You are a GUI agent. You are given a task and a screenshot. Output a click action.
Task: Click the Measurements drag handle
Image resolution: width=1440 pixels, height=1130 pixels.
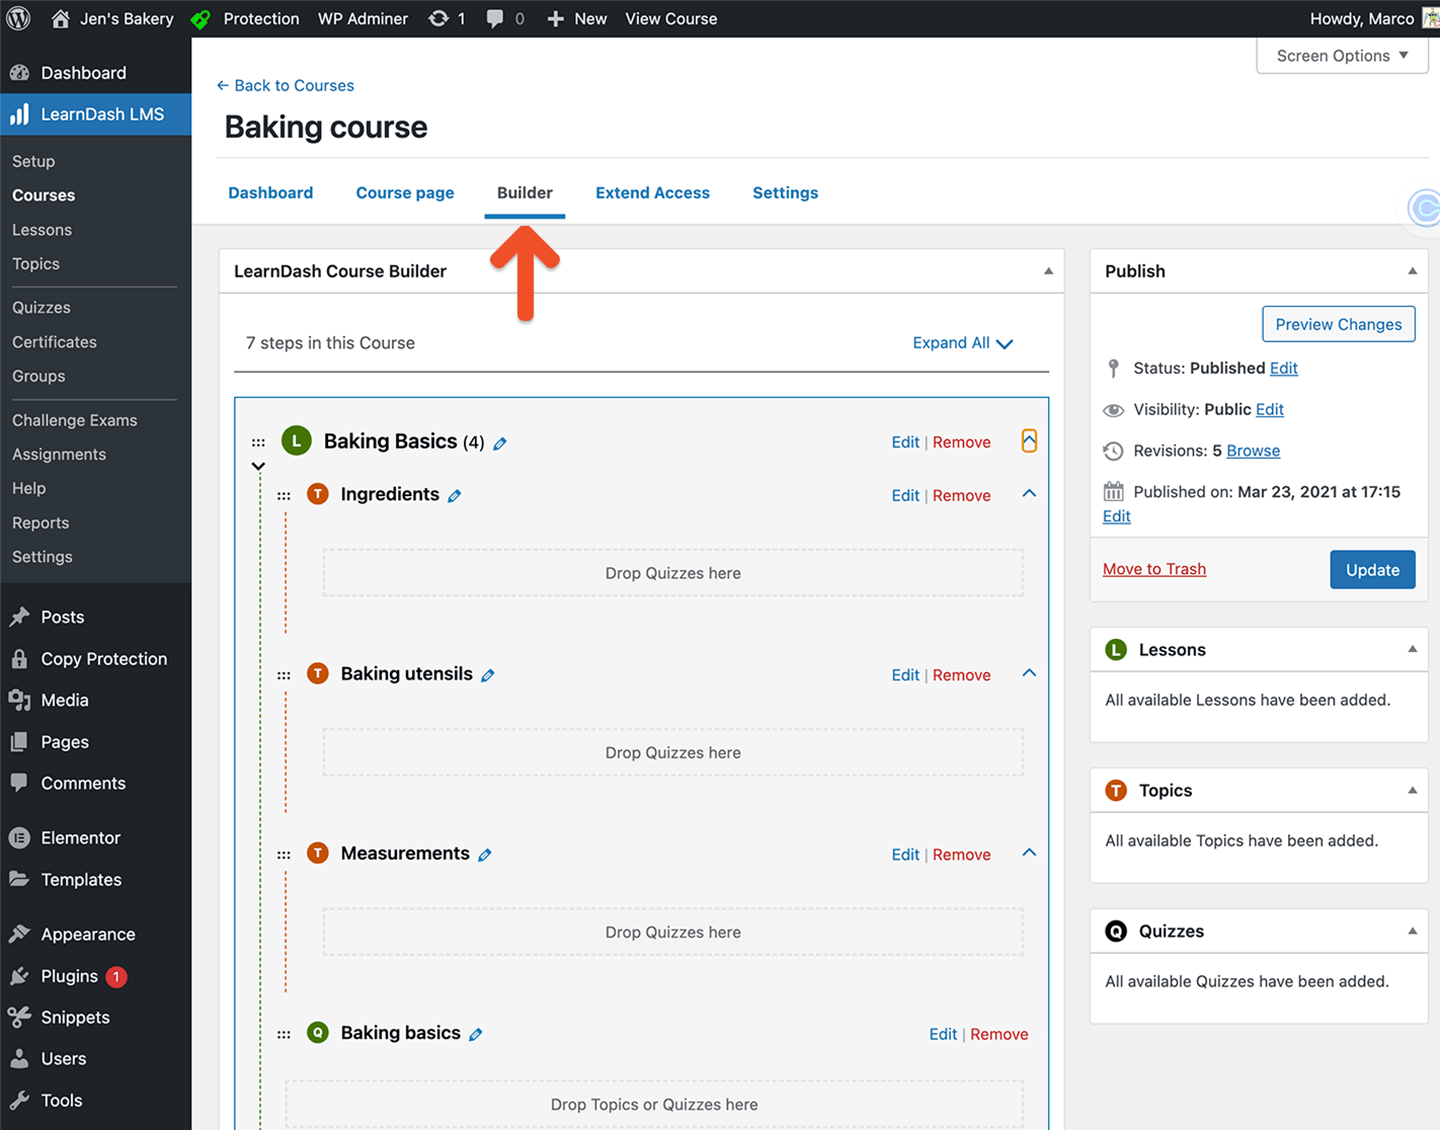(284, 855)
